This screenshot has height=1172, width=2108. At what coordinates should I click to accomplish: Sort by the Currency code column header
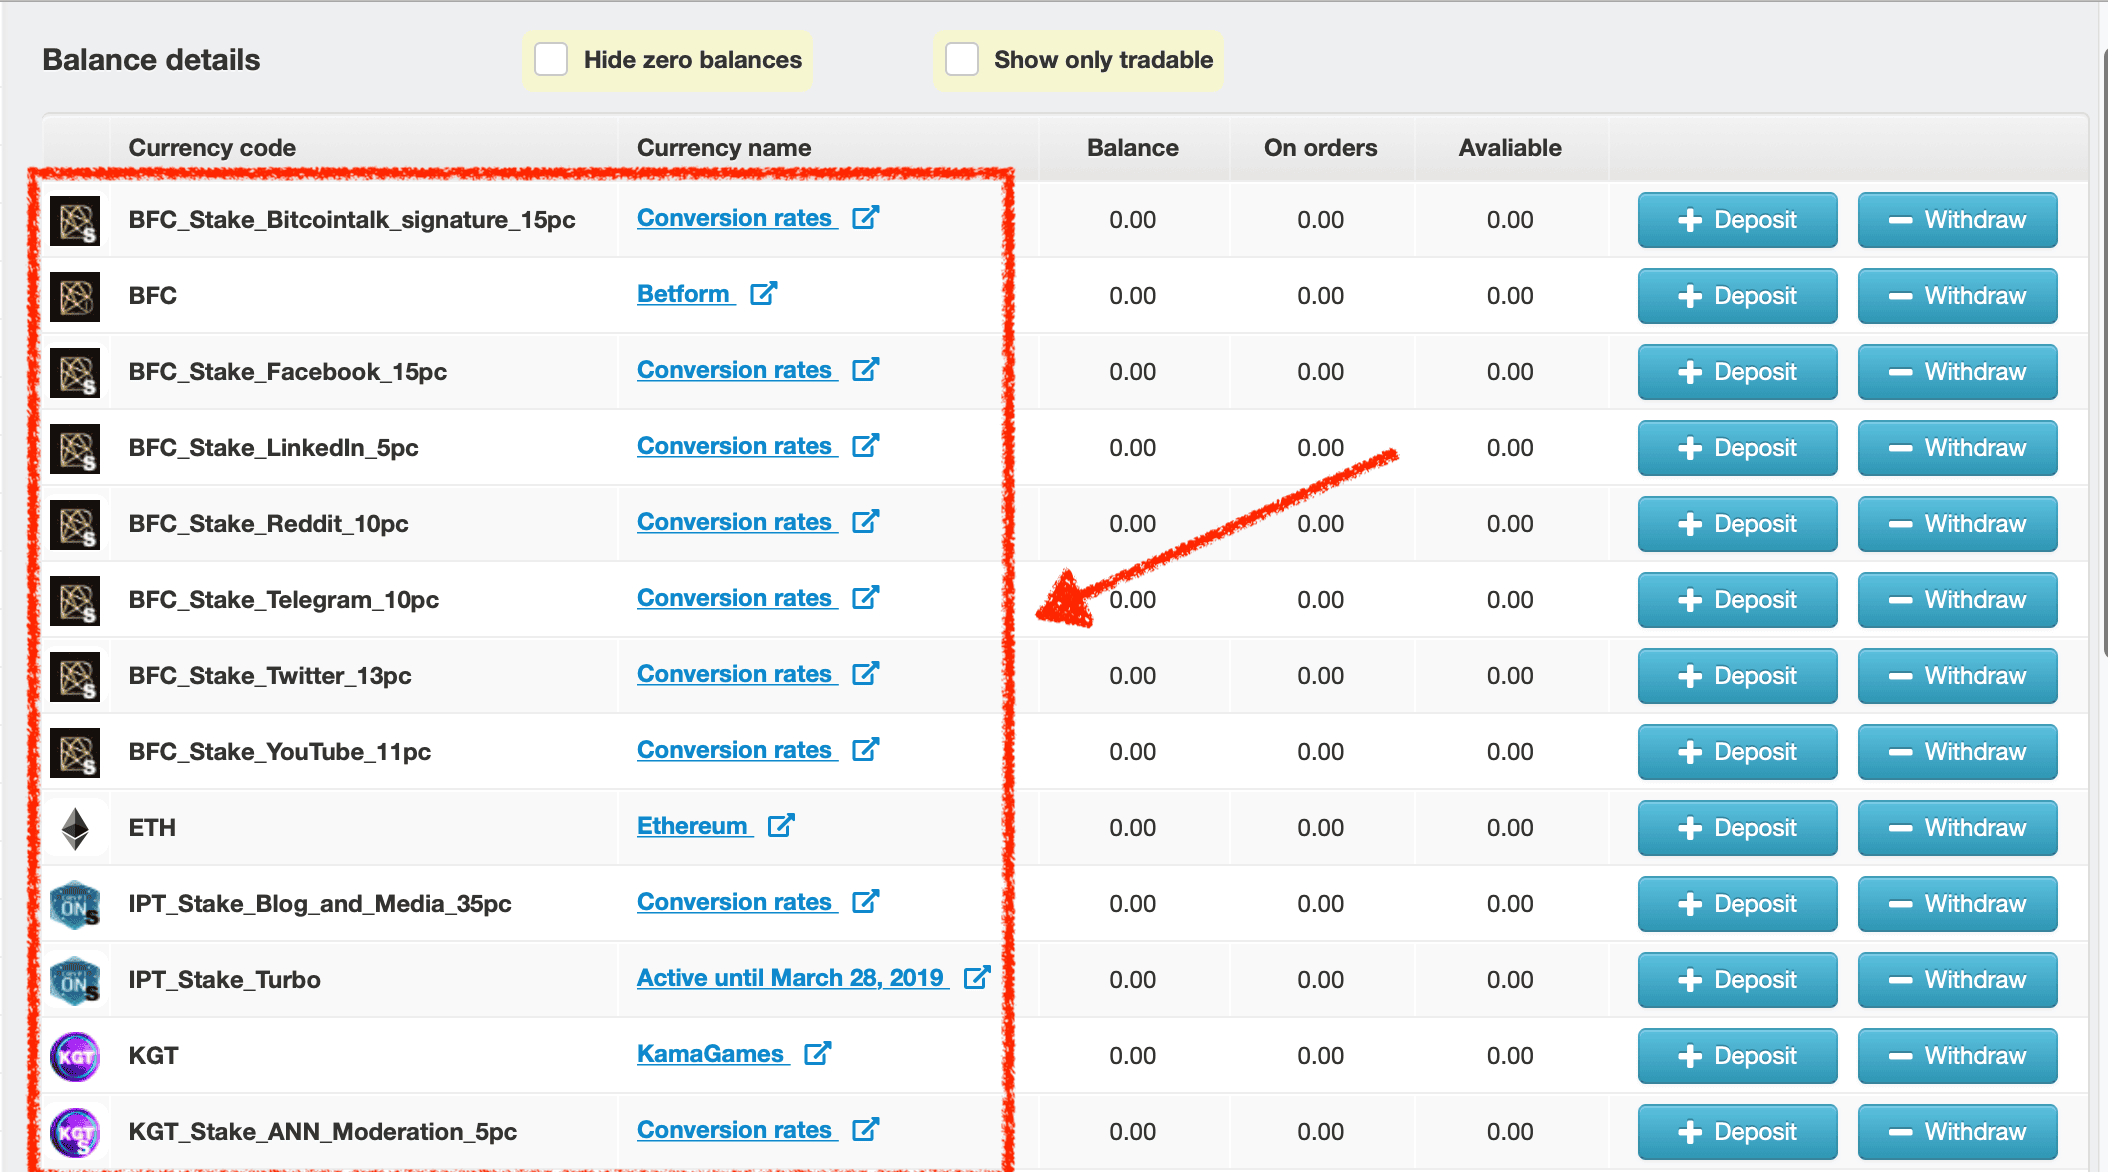coord(212,148)
